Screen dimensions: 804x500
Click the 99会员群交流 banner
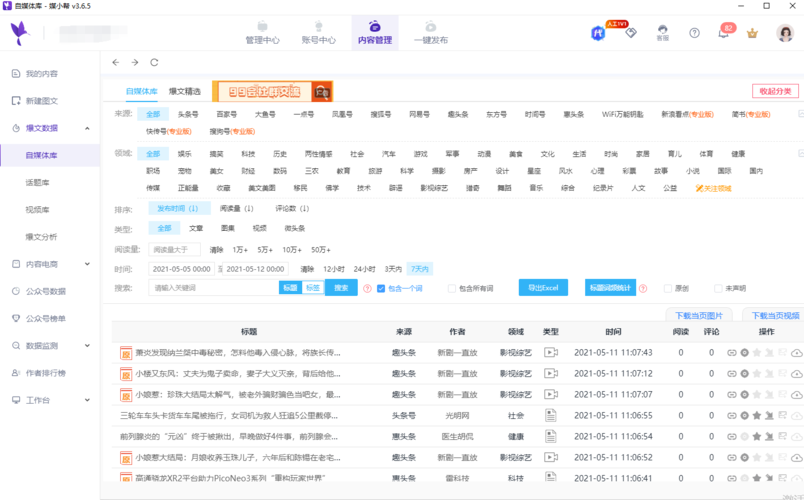(x=272, y=91)
